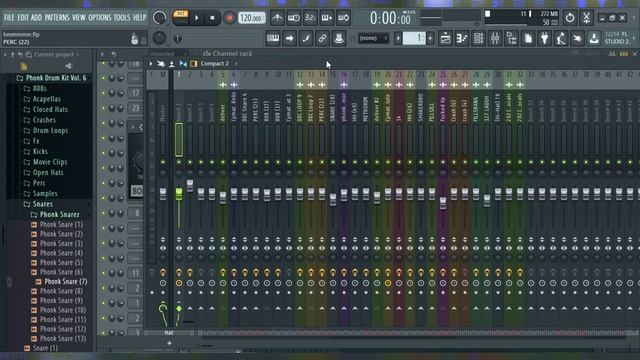Viewport: 640px width, 360px height.
Task: Click the stamp icon in the toolbar
Action: click(x=338, y=38)
